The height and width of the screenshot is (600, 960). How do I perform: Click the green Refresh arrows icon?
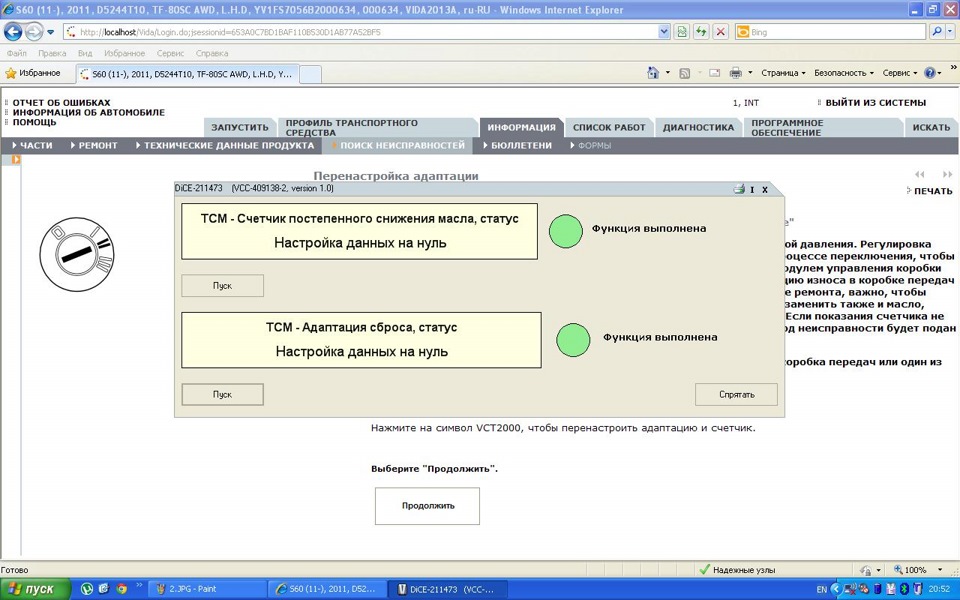701,32
